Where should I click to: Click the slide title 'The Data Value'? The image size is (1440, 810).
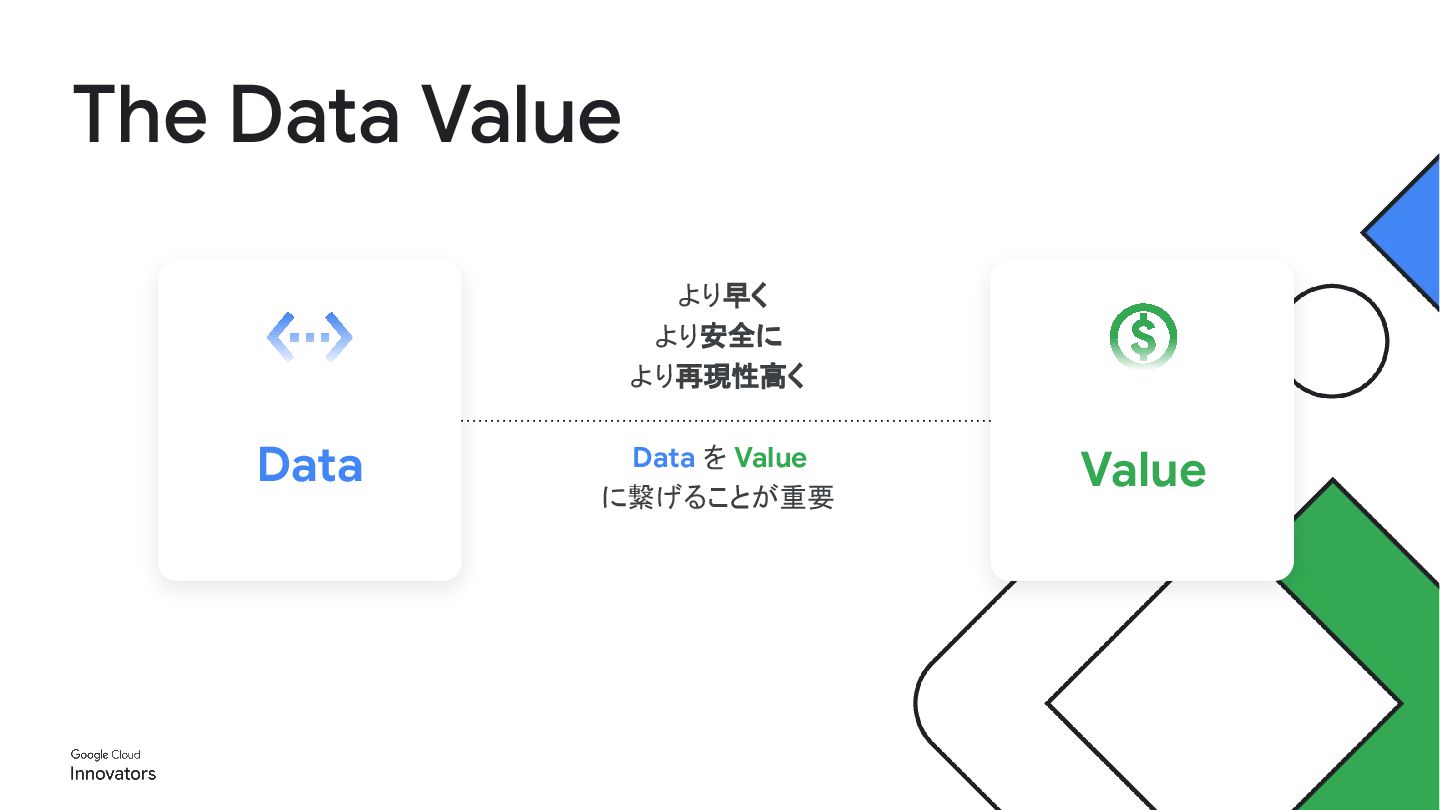347,115
